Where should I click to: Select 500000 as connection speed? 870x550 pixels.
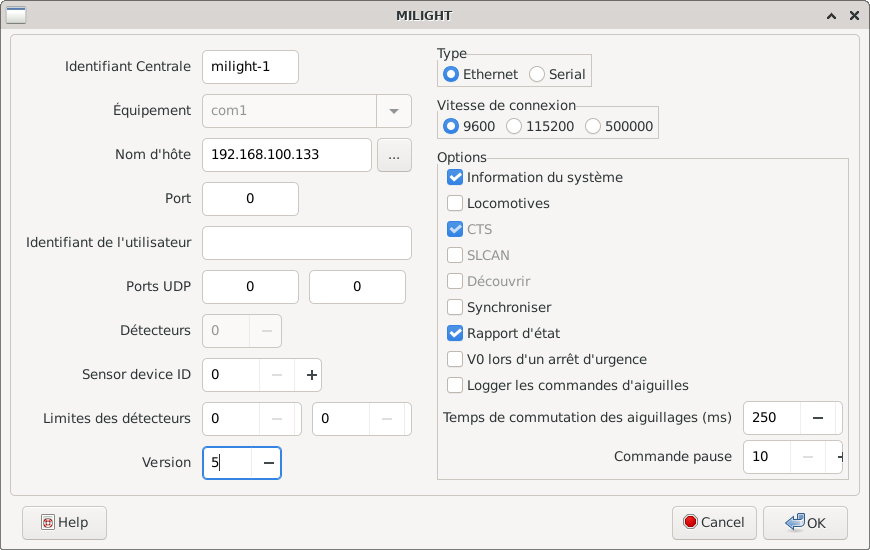tap(593, 126)
